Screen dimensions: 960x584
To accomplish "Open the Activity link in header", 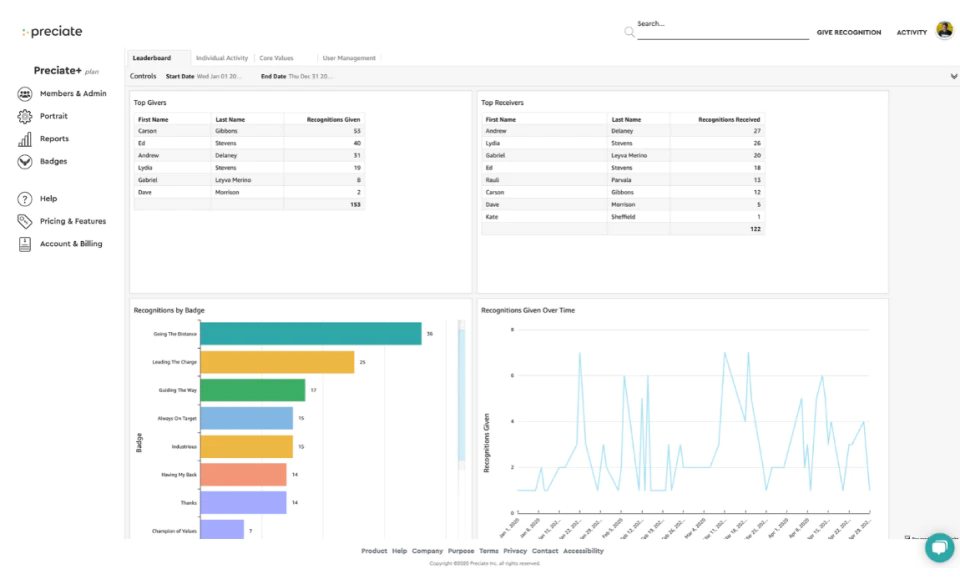I will (x=912, y=32).
